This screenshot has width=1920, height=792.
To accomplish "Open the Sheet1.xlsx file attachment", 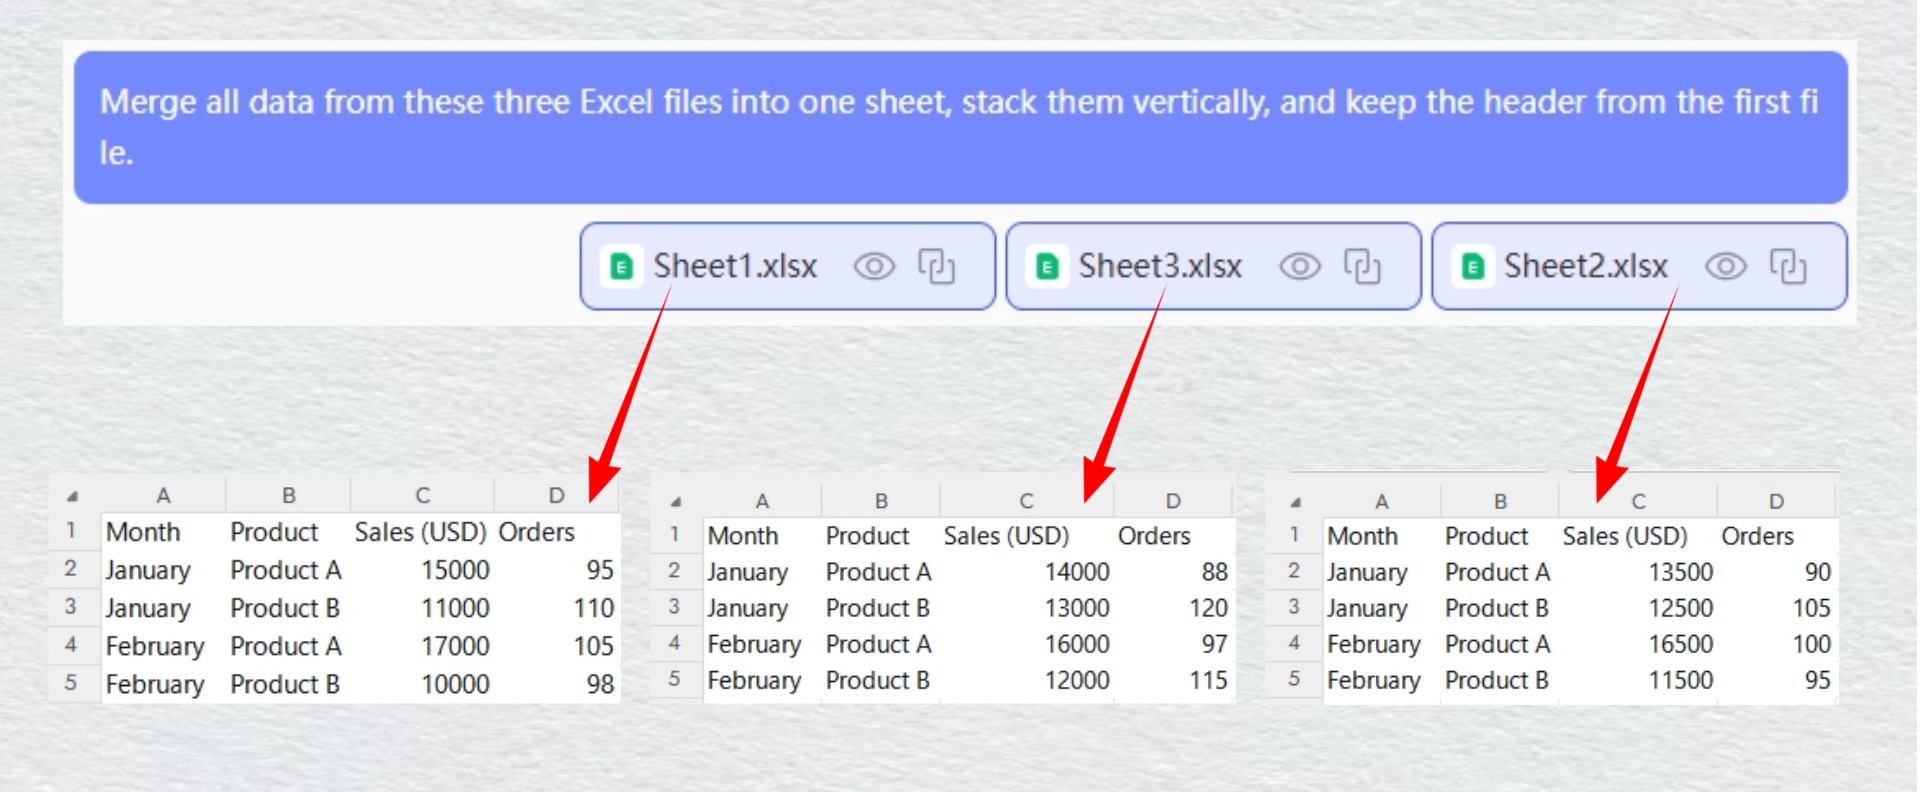I will [x=735, y=267].
